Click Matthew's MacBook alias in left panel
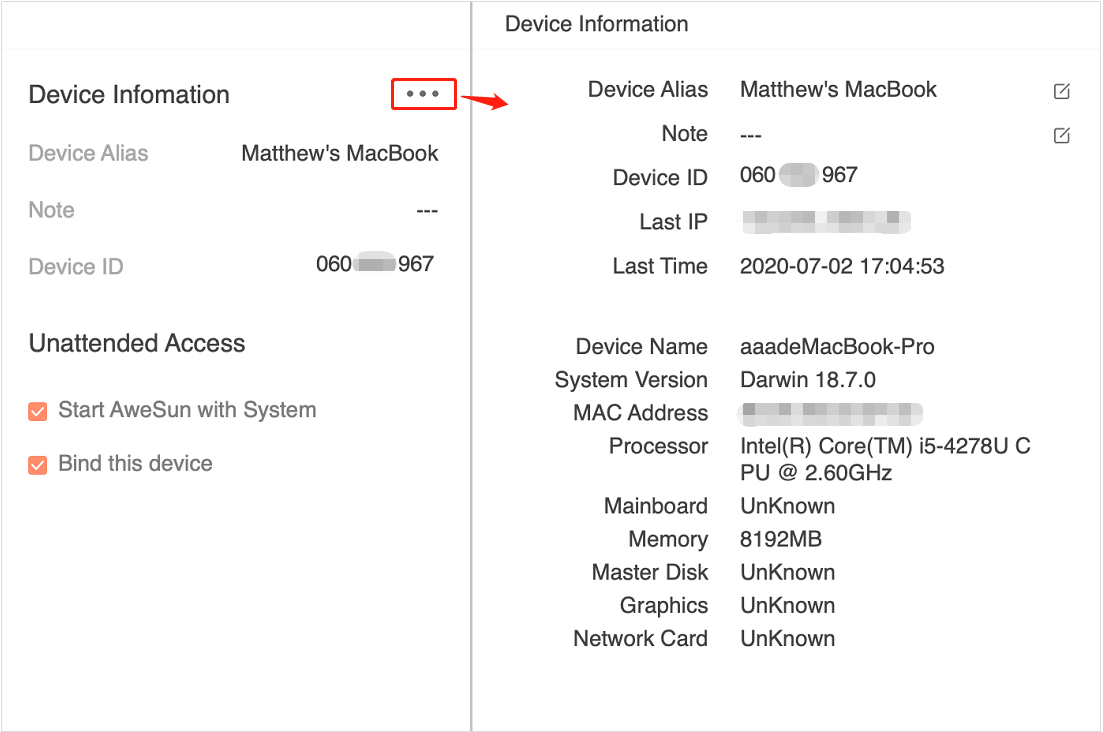 tap(340, 154)
